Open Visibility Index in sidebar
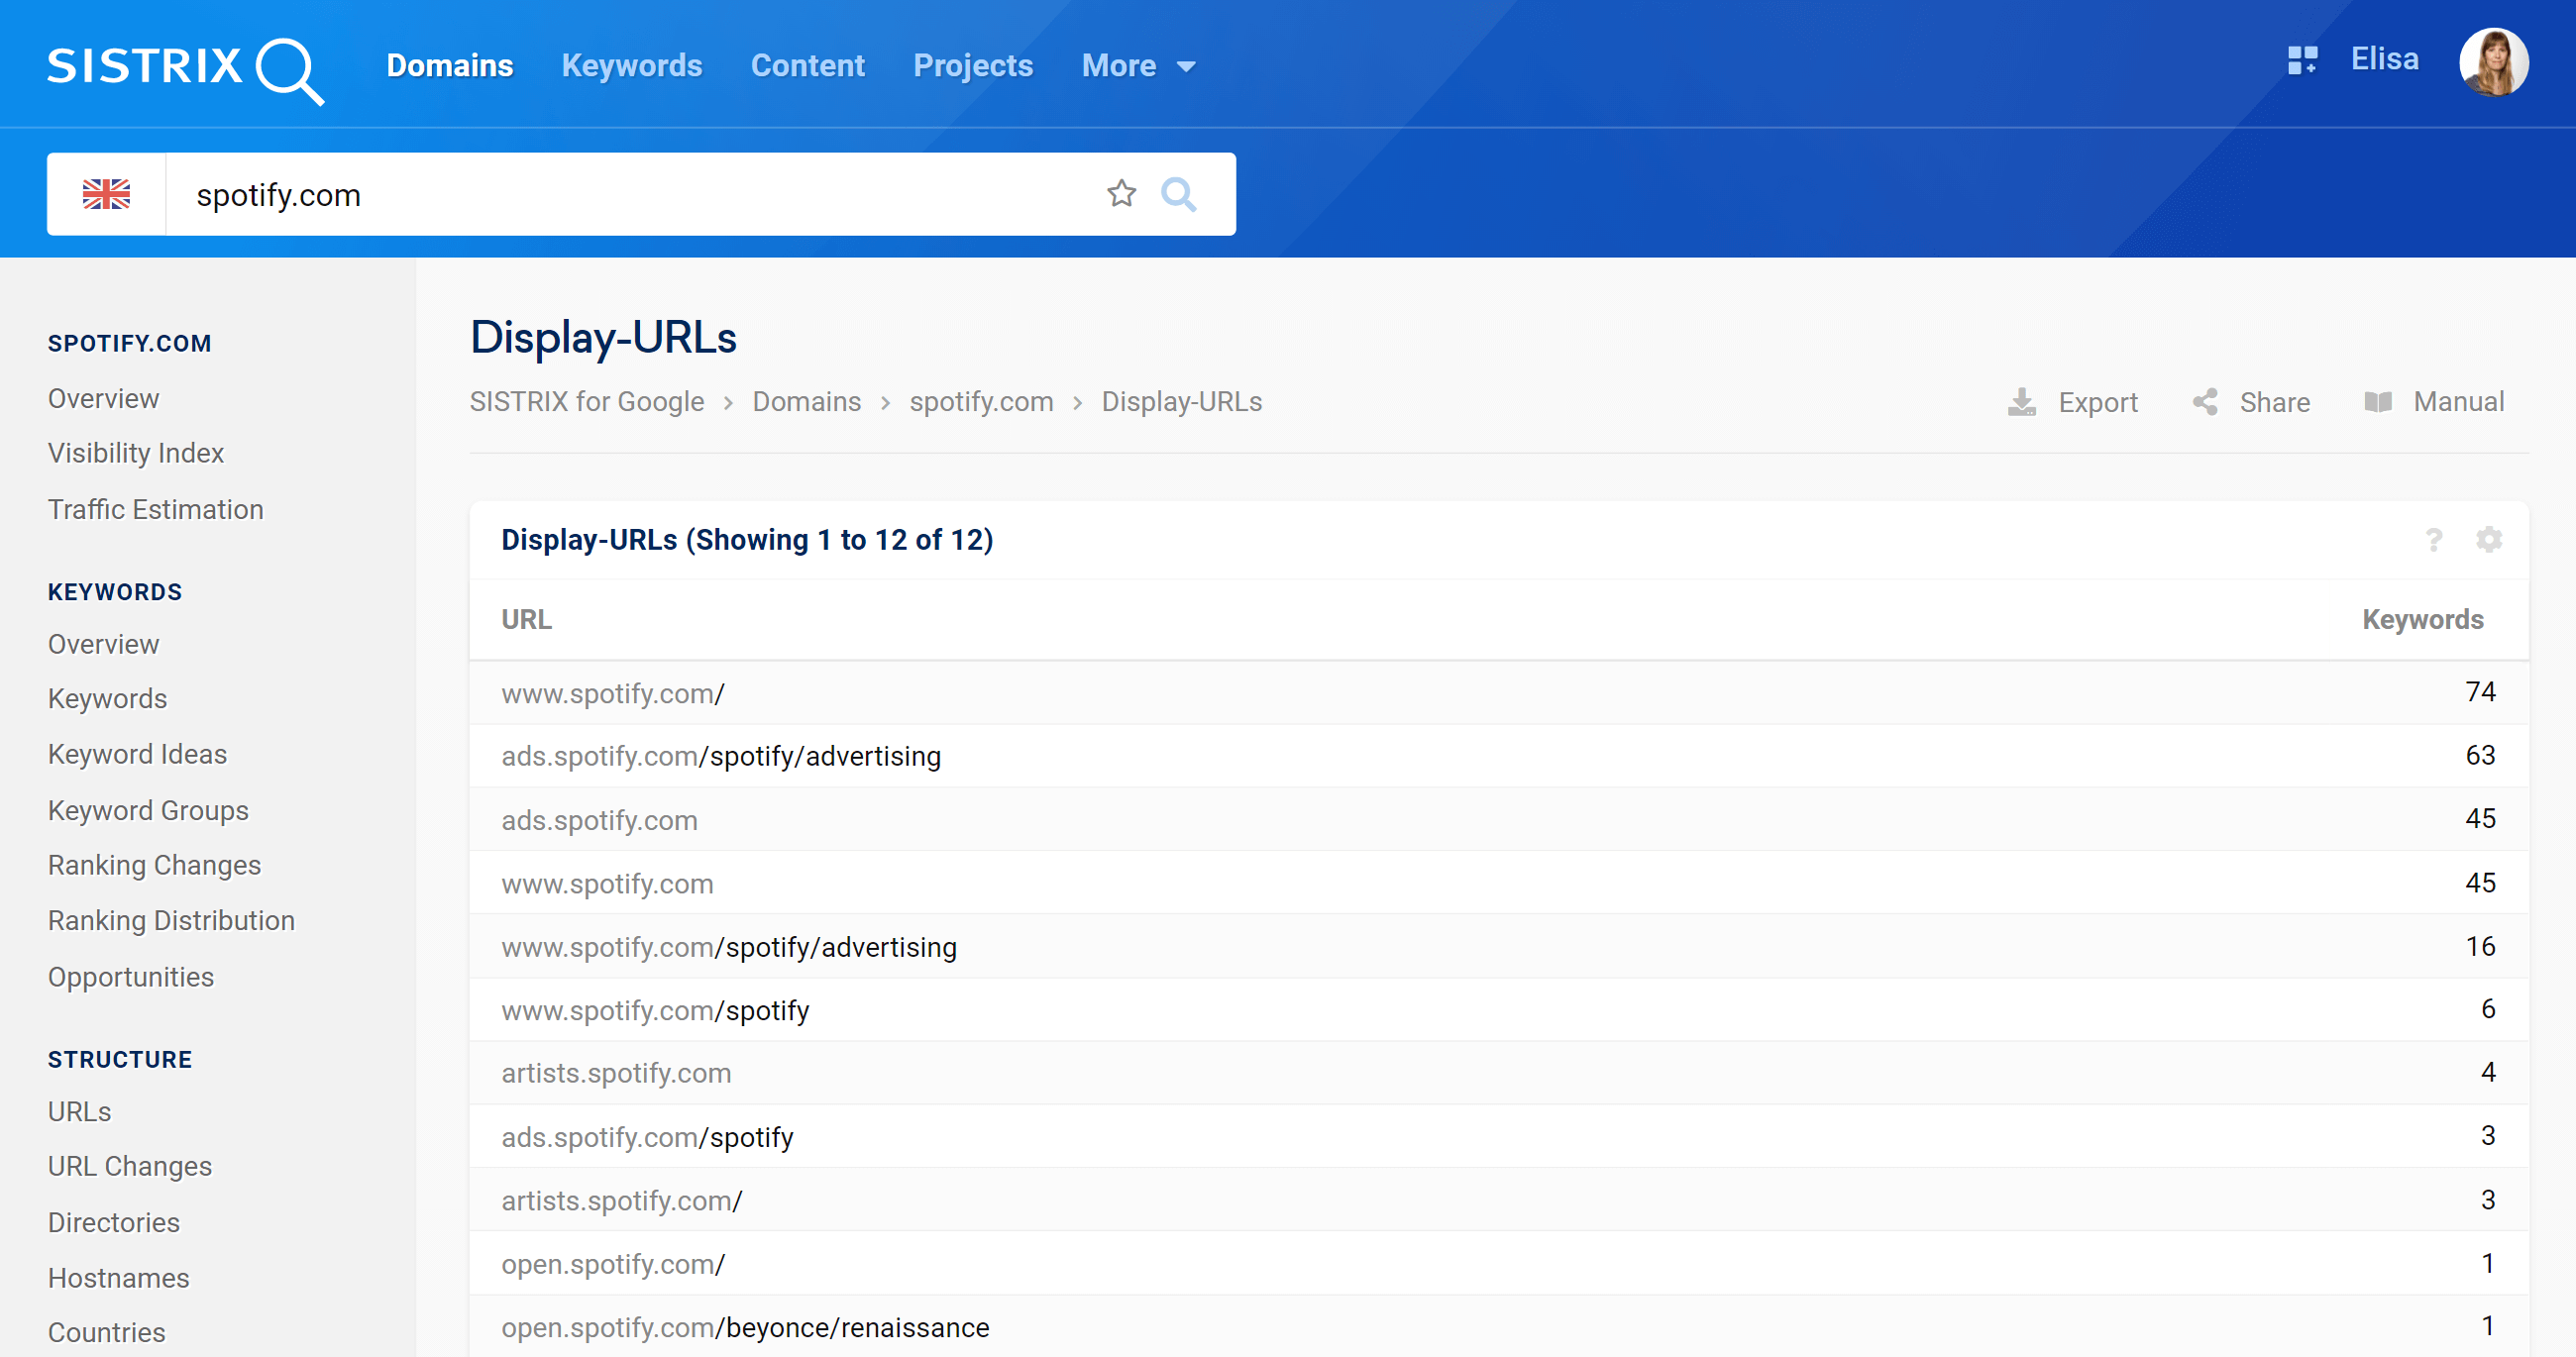2576x1357 pixels. coord(136,453)
